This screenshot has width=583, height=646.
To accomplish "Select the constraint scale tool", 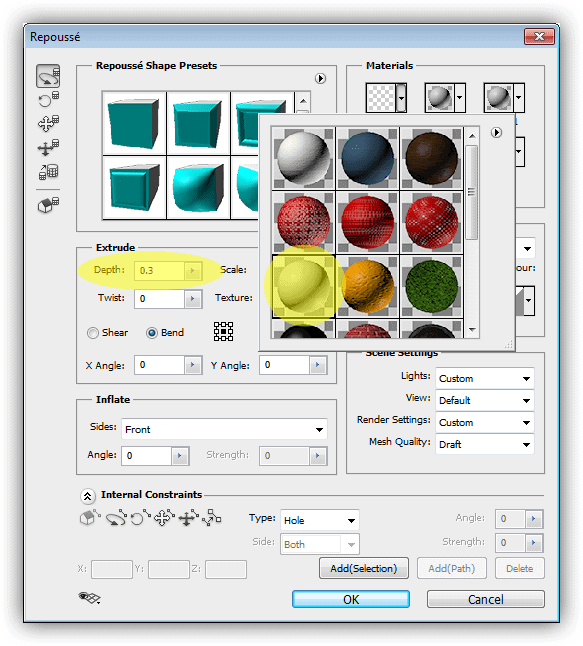I will point(213,517).
